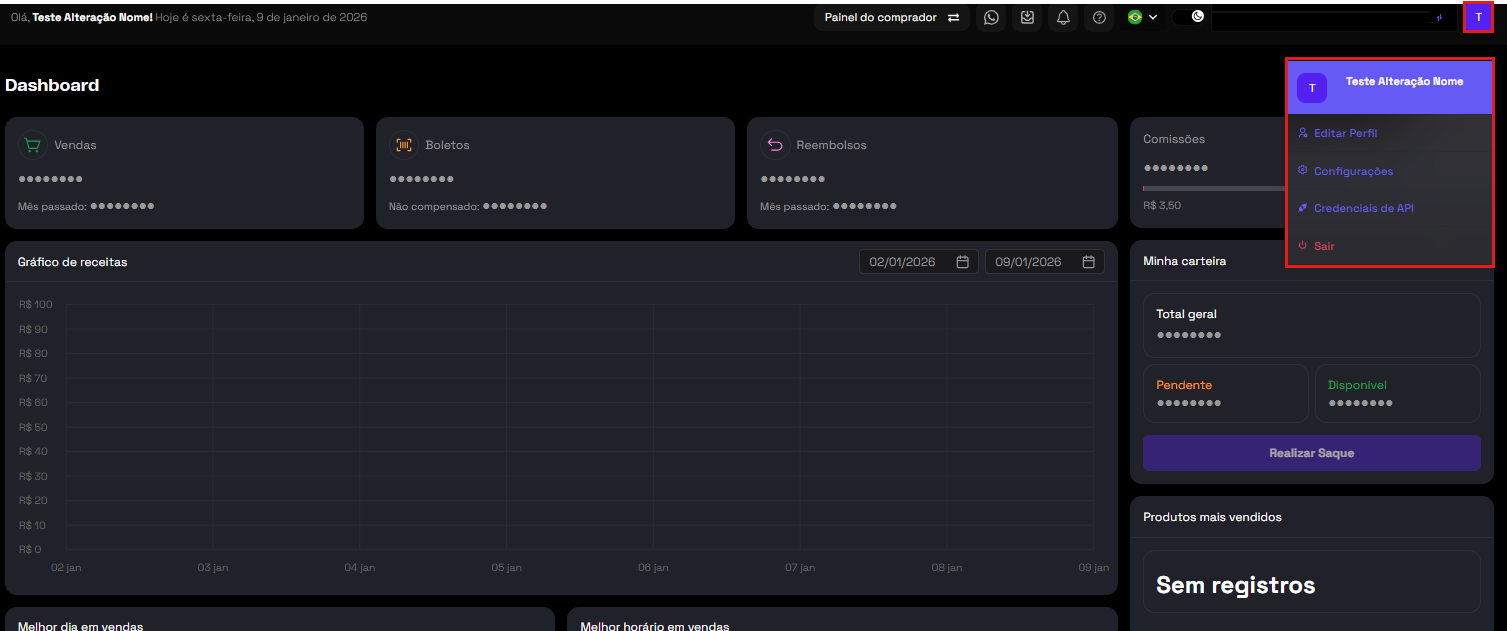Click the download inbox icon in header

tap(1027, 17)
